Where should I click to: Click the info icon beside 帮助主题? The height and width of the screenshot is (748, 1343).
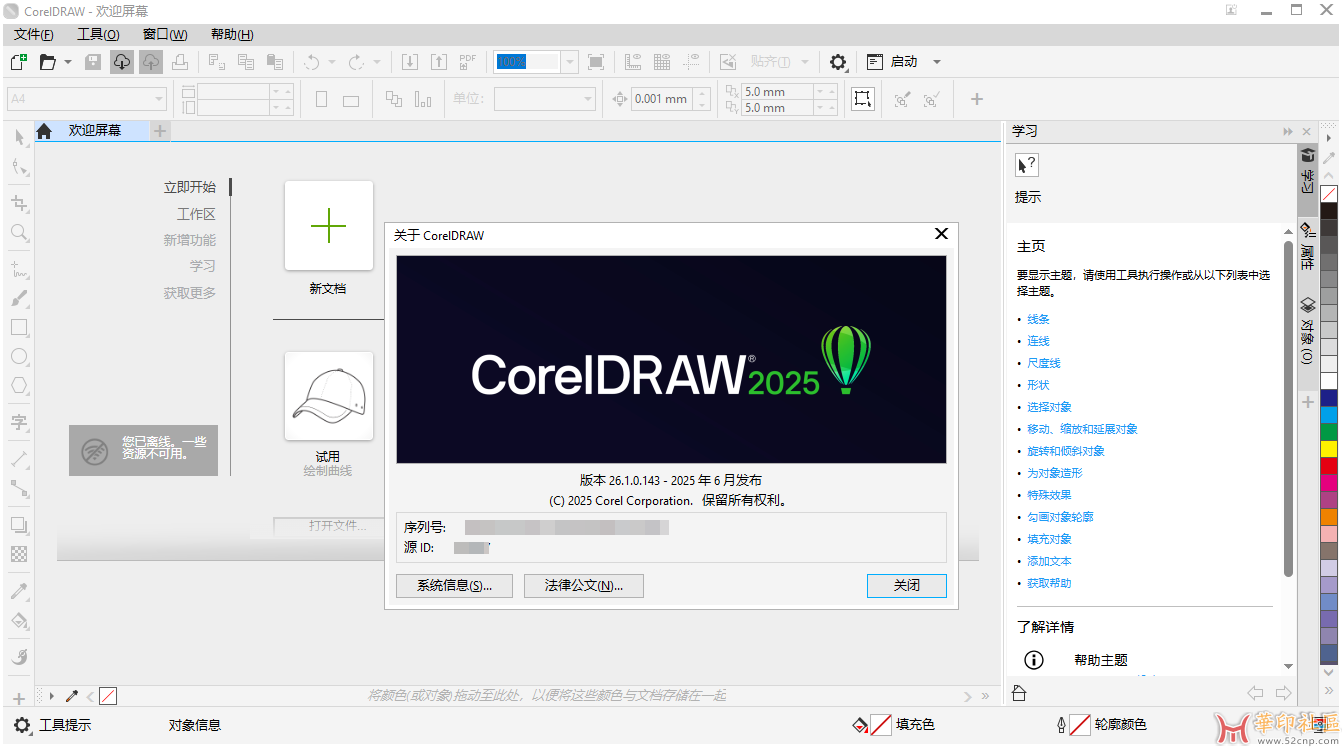tap(1034, 660)
